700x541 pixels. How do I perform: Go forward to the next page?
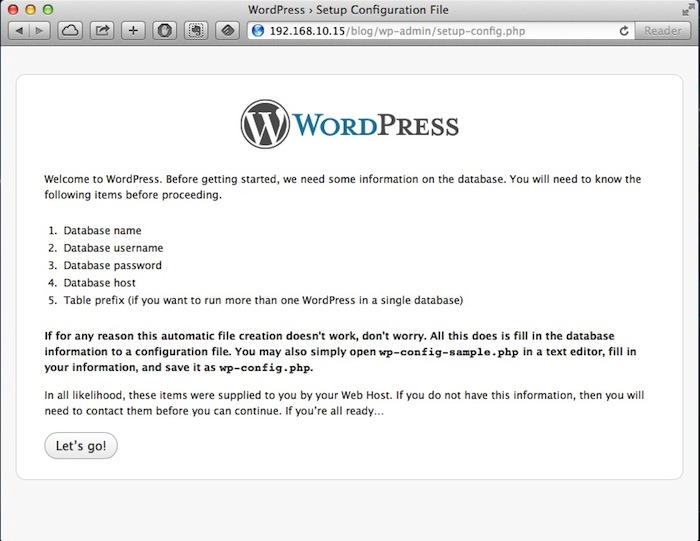click(39, 31)
